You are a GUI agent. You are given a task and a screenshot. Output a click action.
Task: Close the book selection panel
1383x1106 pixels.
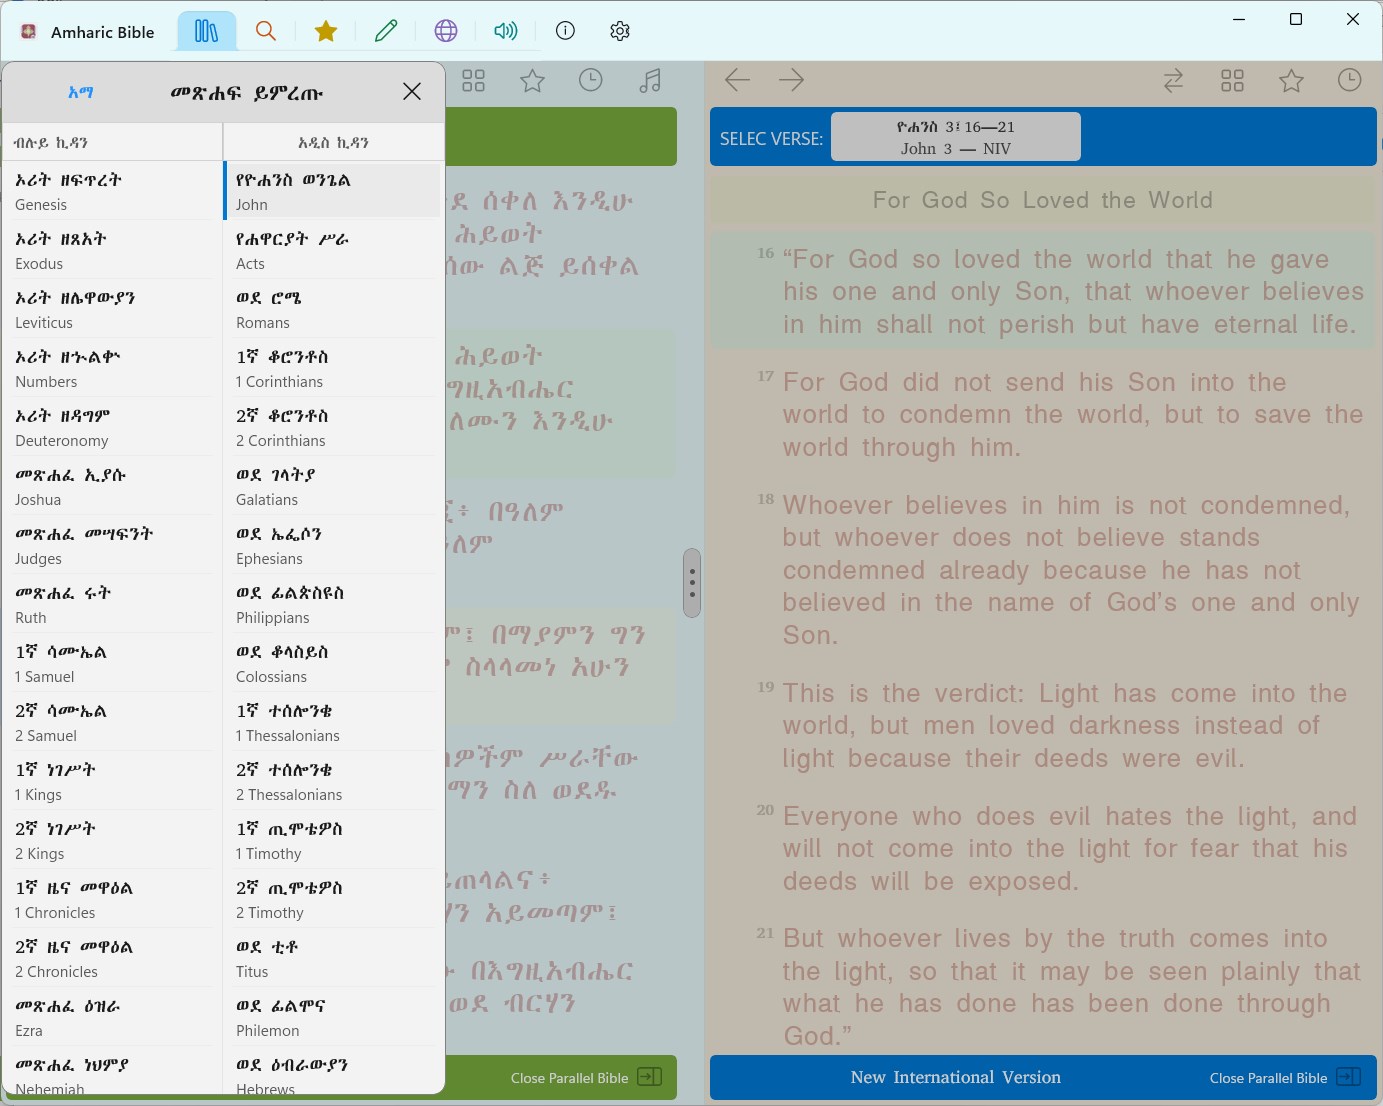pyautogui.click(x=412, y=92)
